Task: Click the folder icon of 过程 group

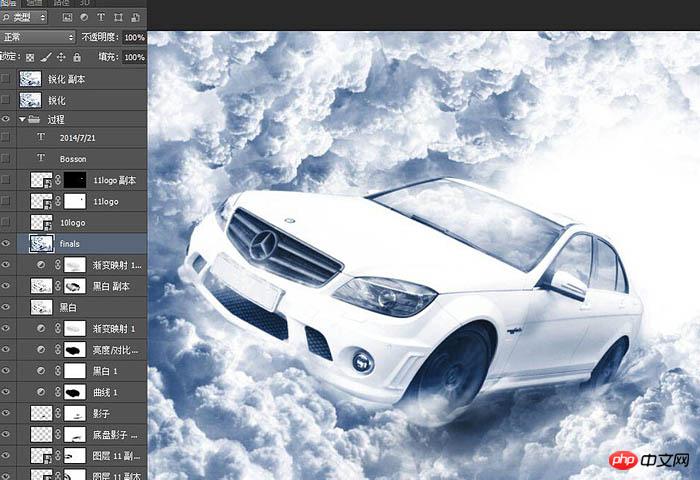Action: (33, 119)
